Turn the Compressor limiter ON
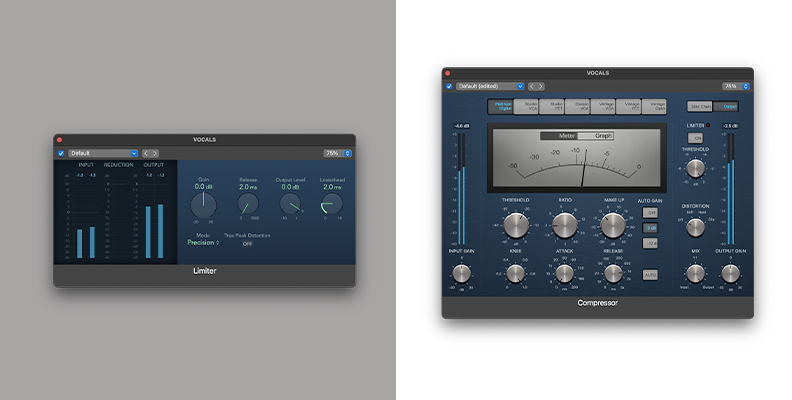The width and height of the screenshot is (792, 400). pos(696,138)
